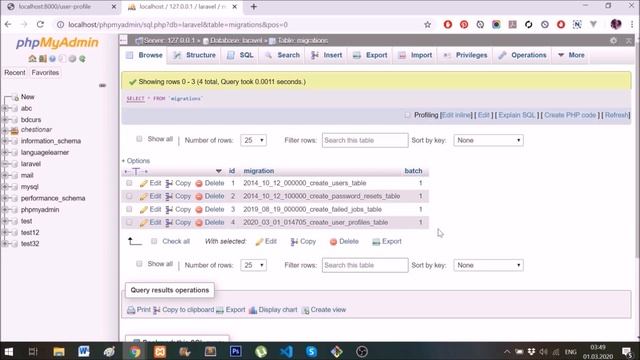Tick checkbox for row id 3

(129, 209)
